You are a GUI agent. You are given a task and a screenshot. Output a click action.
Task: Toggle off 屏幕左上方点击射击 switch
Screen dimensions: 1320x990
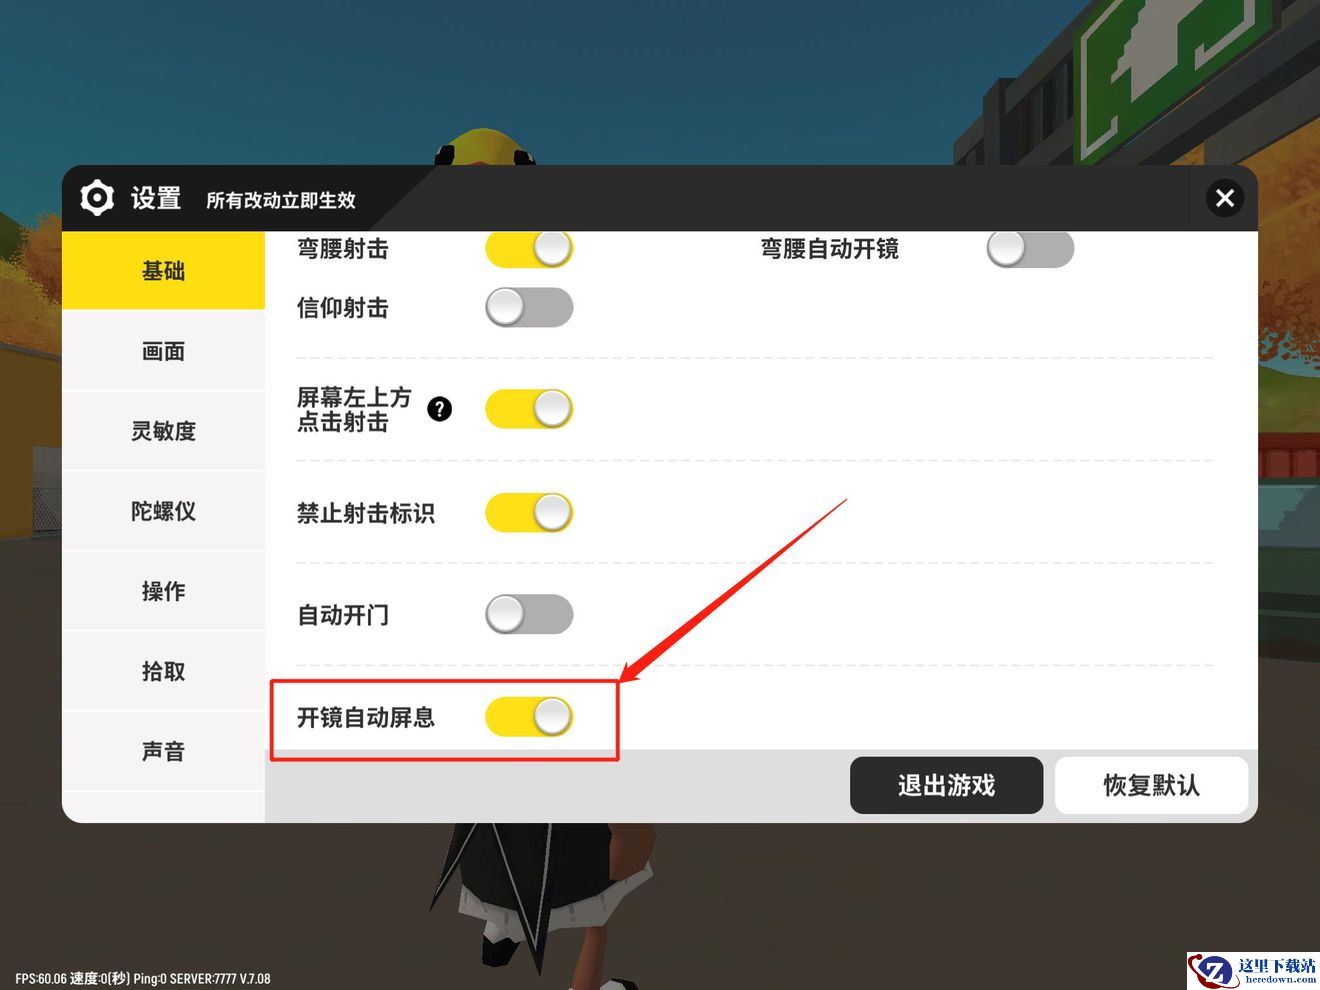coord(529,409)
